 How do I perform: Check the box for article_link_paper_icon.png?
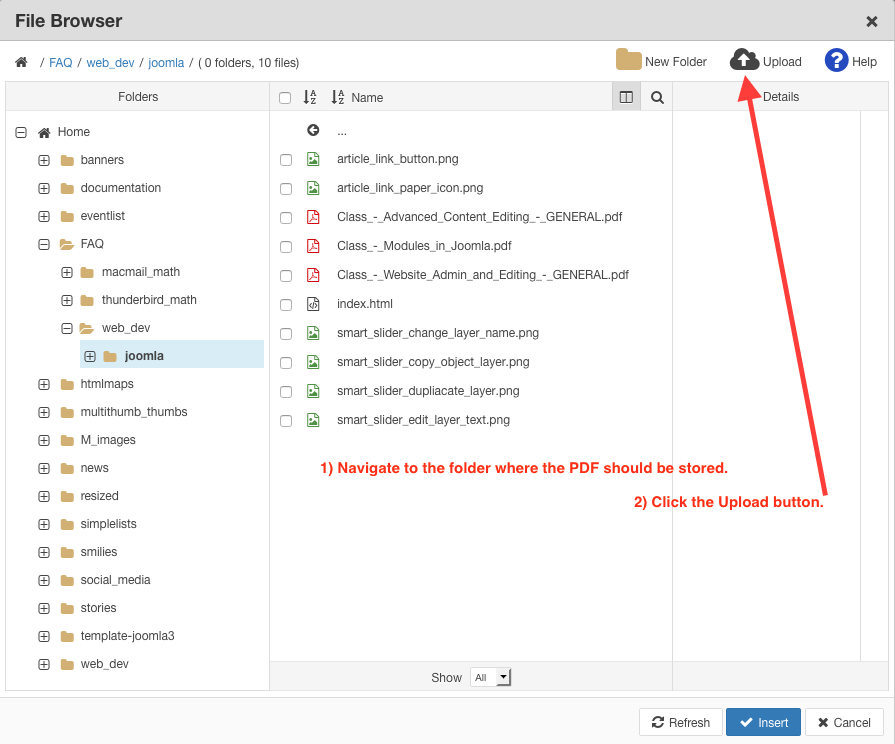tap(286, 189)
